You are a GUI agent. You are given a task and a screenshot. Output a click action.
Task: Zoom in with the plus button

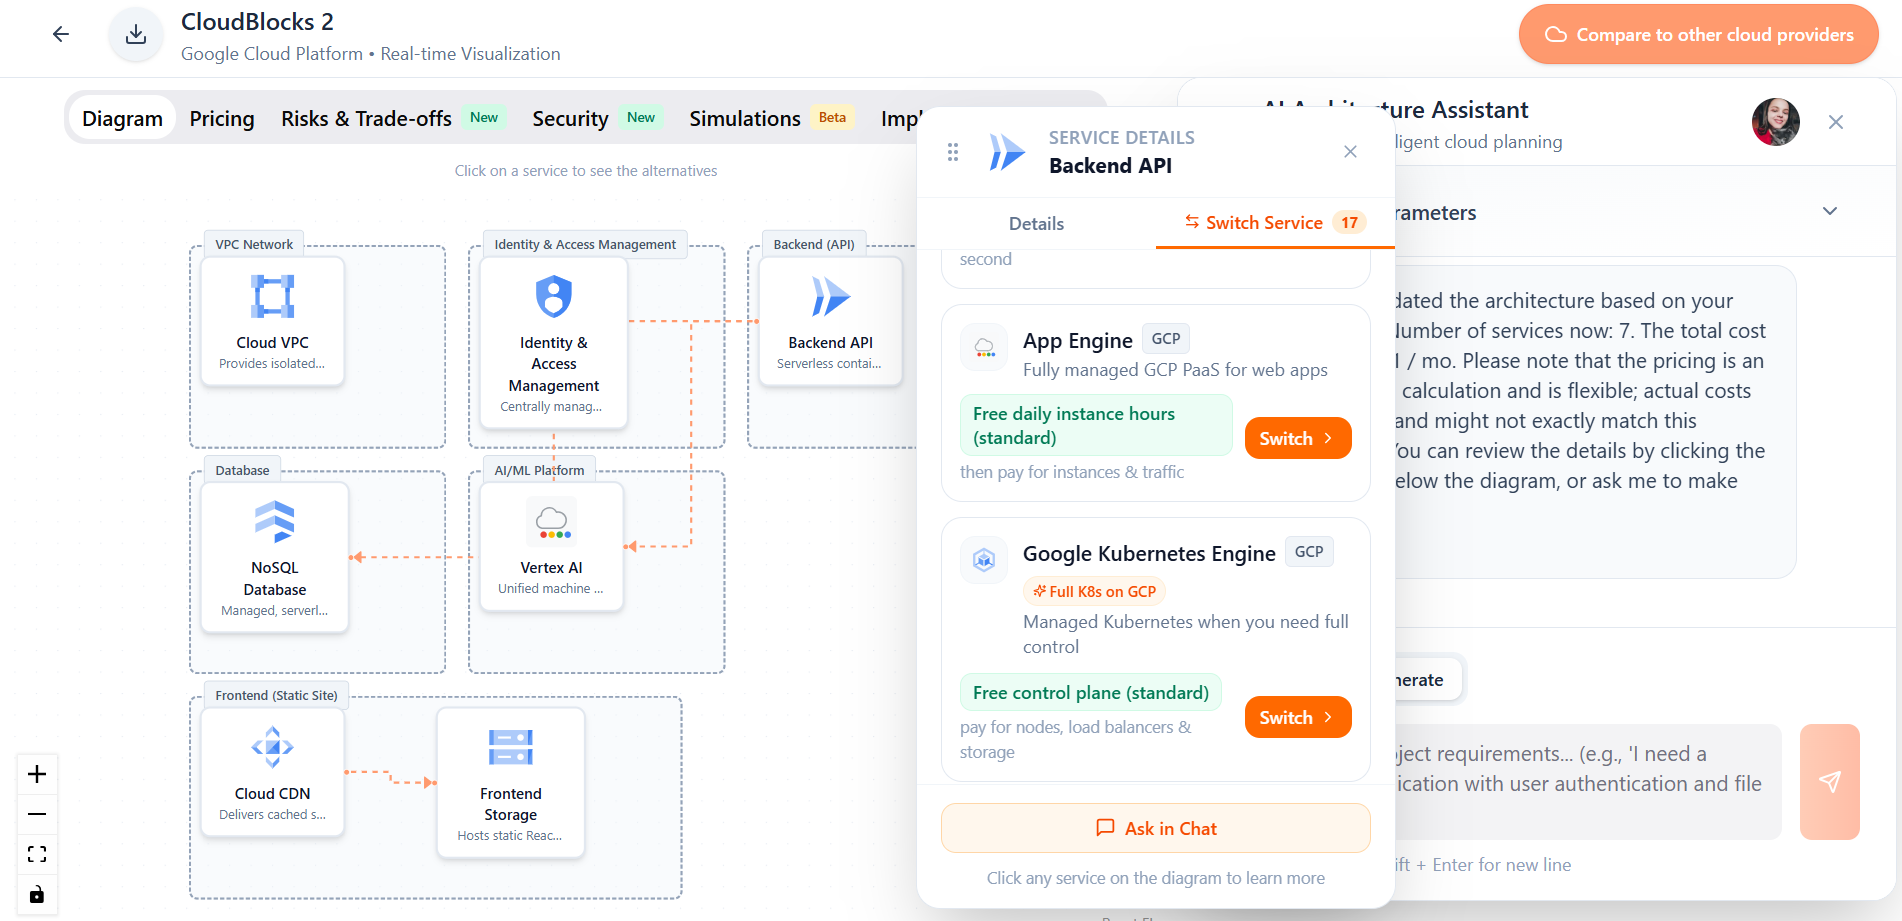pos(37,774)
